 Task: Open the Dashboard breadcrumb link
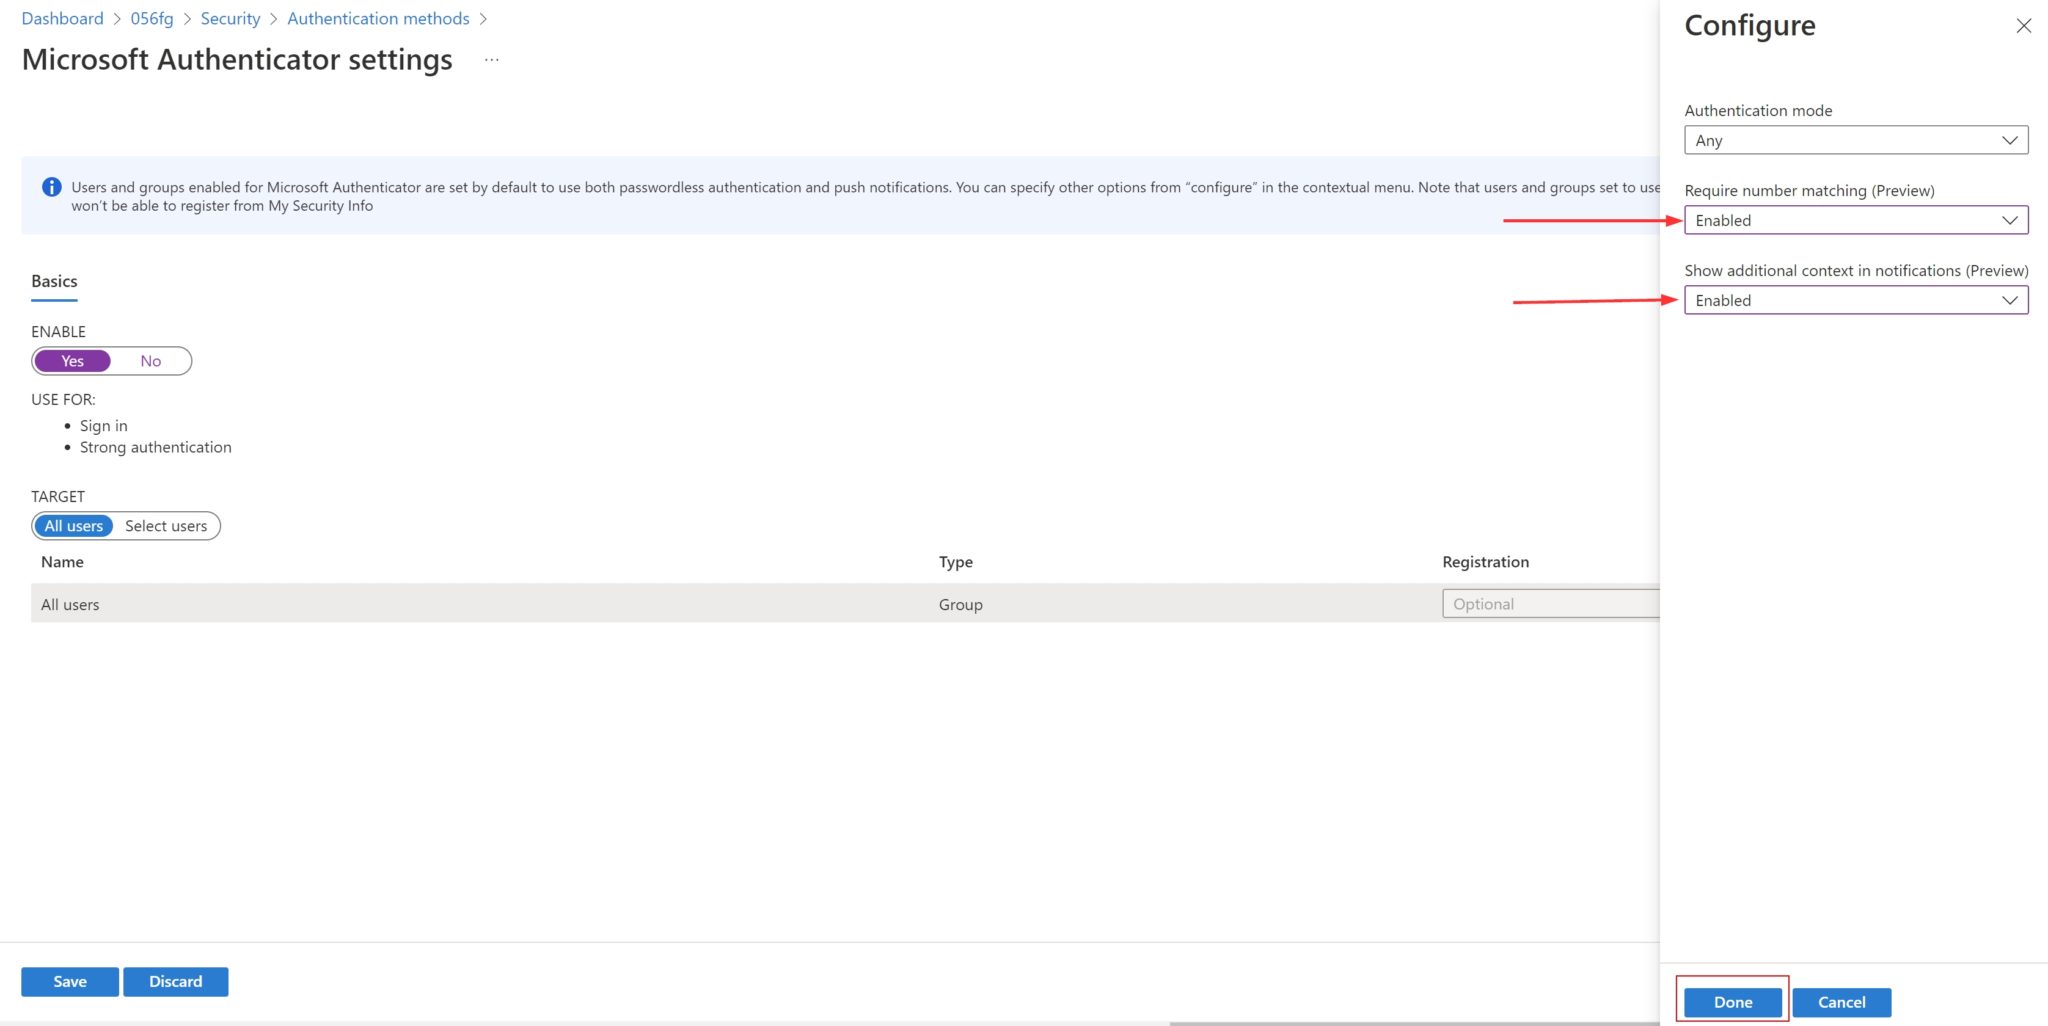point(62,18)
